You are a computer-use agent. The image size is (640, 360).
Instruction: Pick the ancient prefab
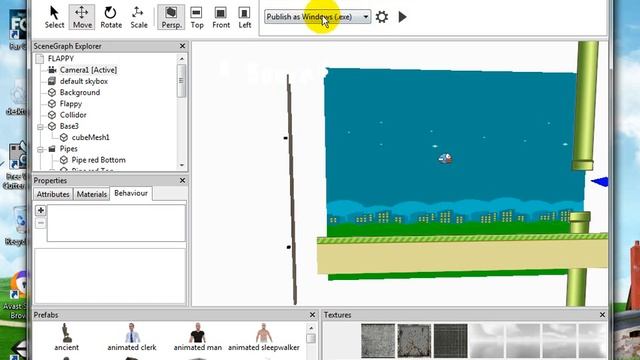(x=67, y=337)
